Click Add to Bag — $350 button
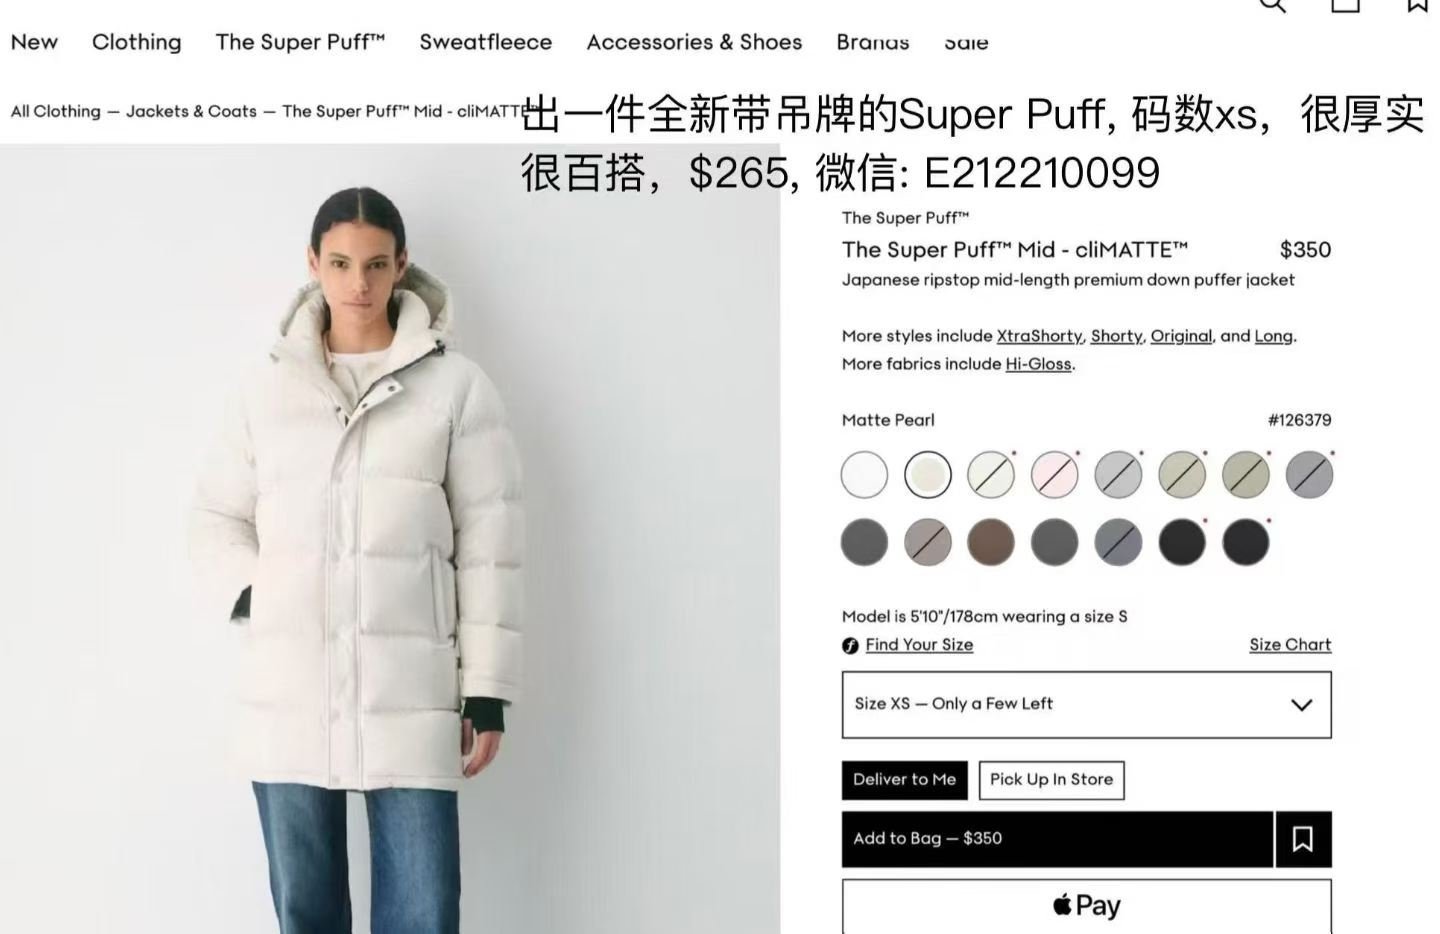The height and width of the screenshot is (934, 1440). click(x=1058, y=839)
